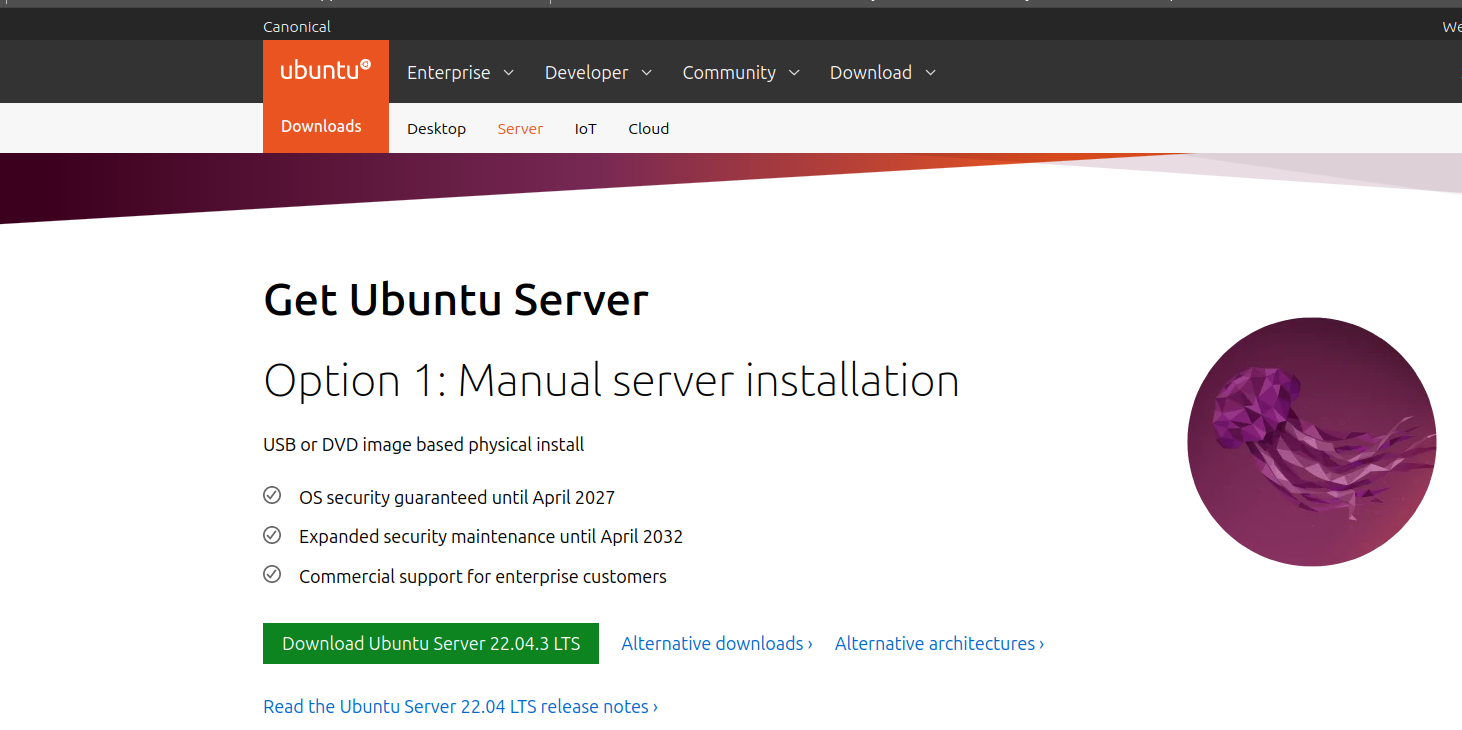Click the checkmark icon beside Commercial support
1462x730 pixels.
click(x=272, y=574)
